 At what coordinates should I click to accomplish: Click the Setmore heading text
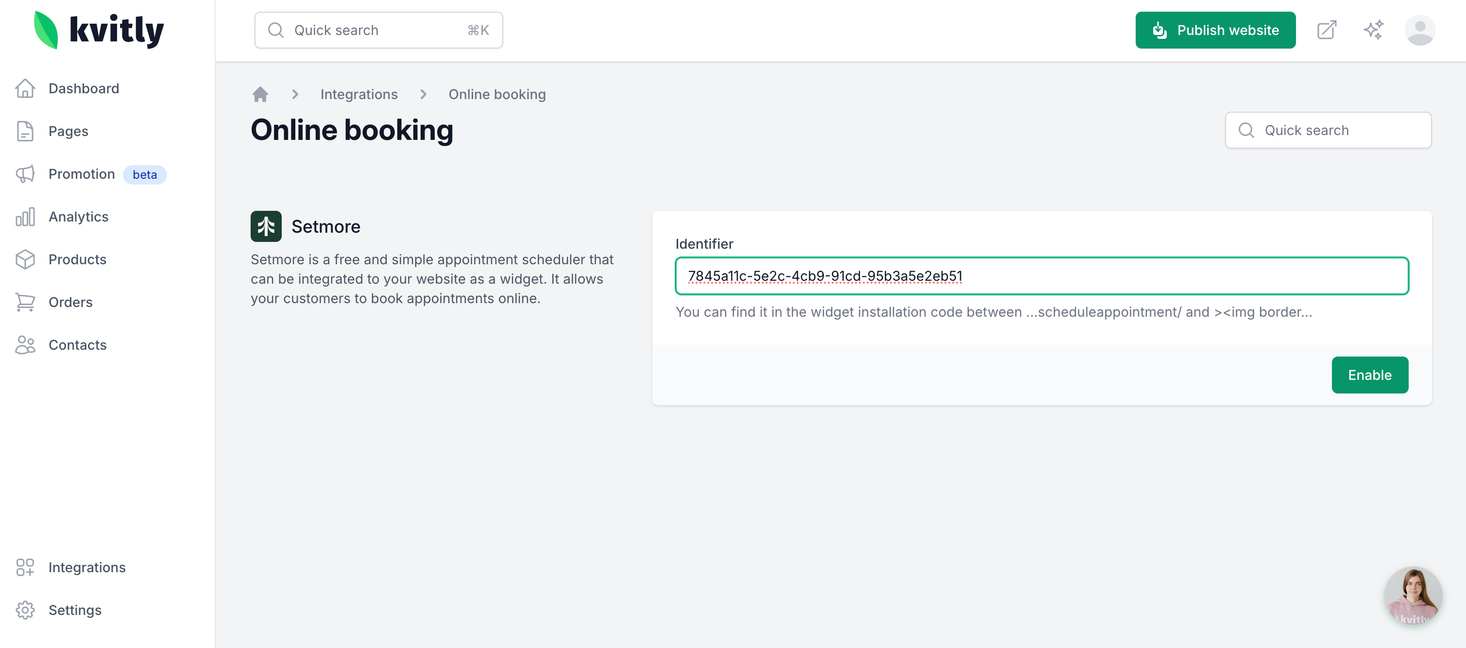click(326, 227)
